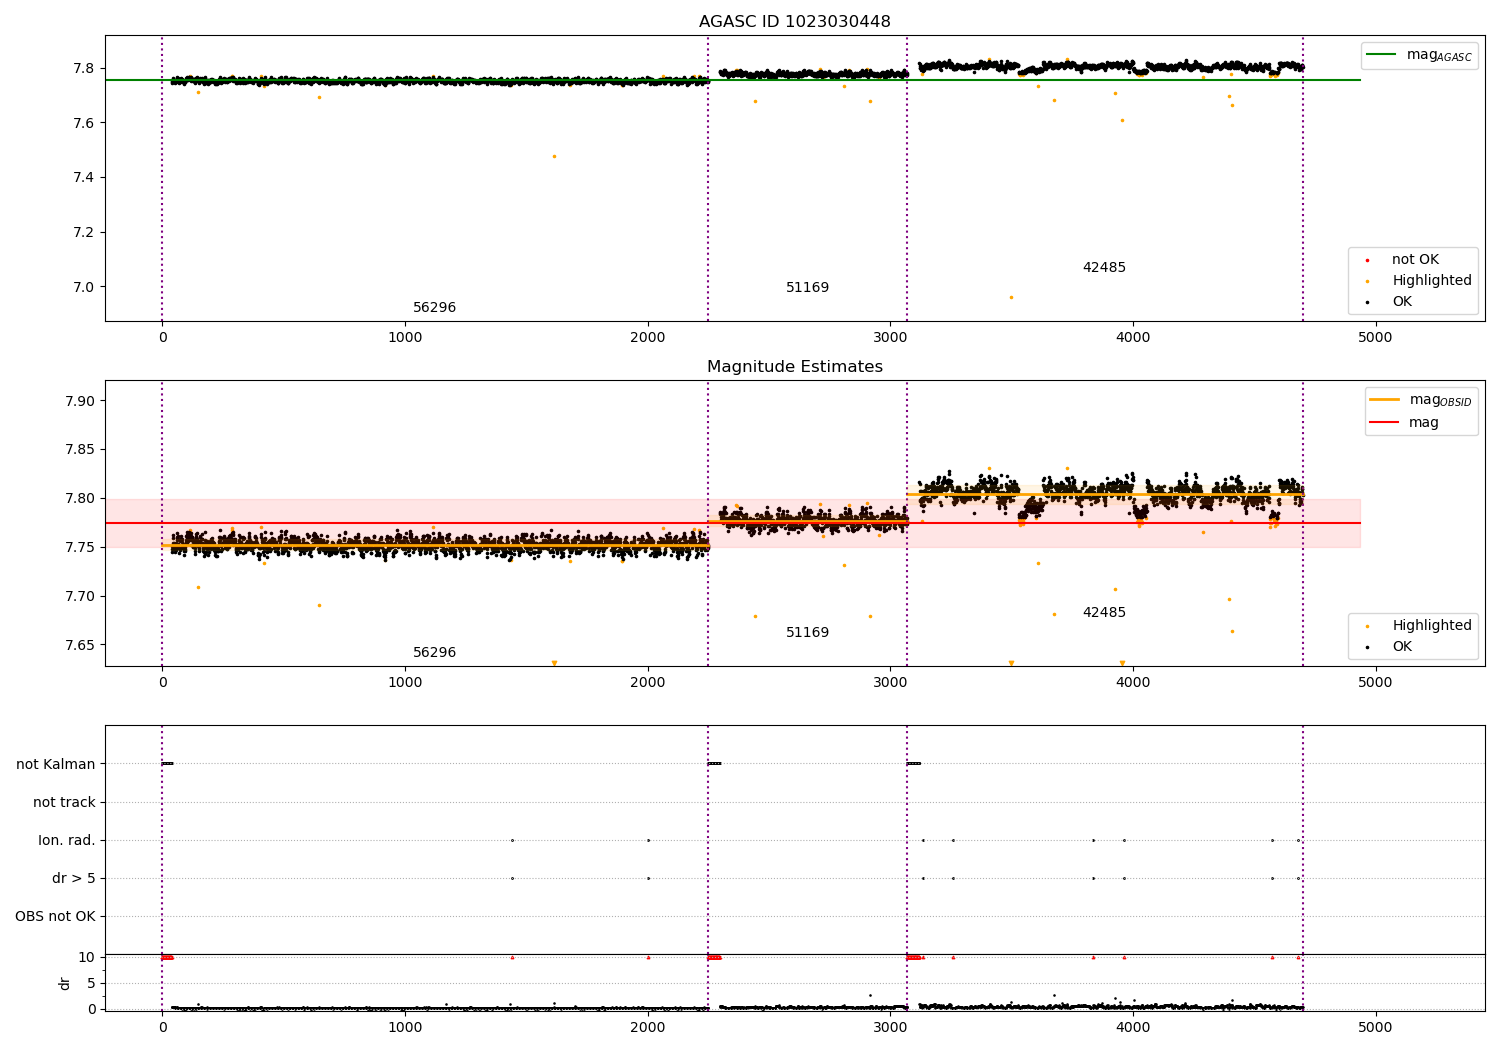Click the 7.6 tick in the top plot

82,124
